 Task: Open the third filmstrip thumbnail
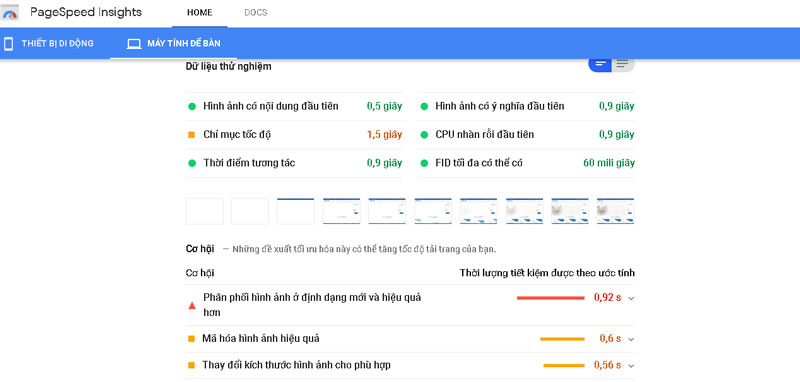296,211
